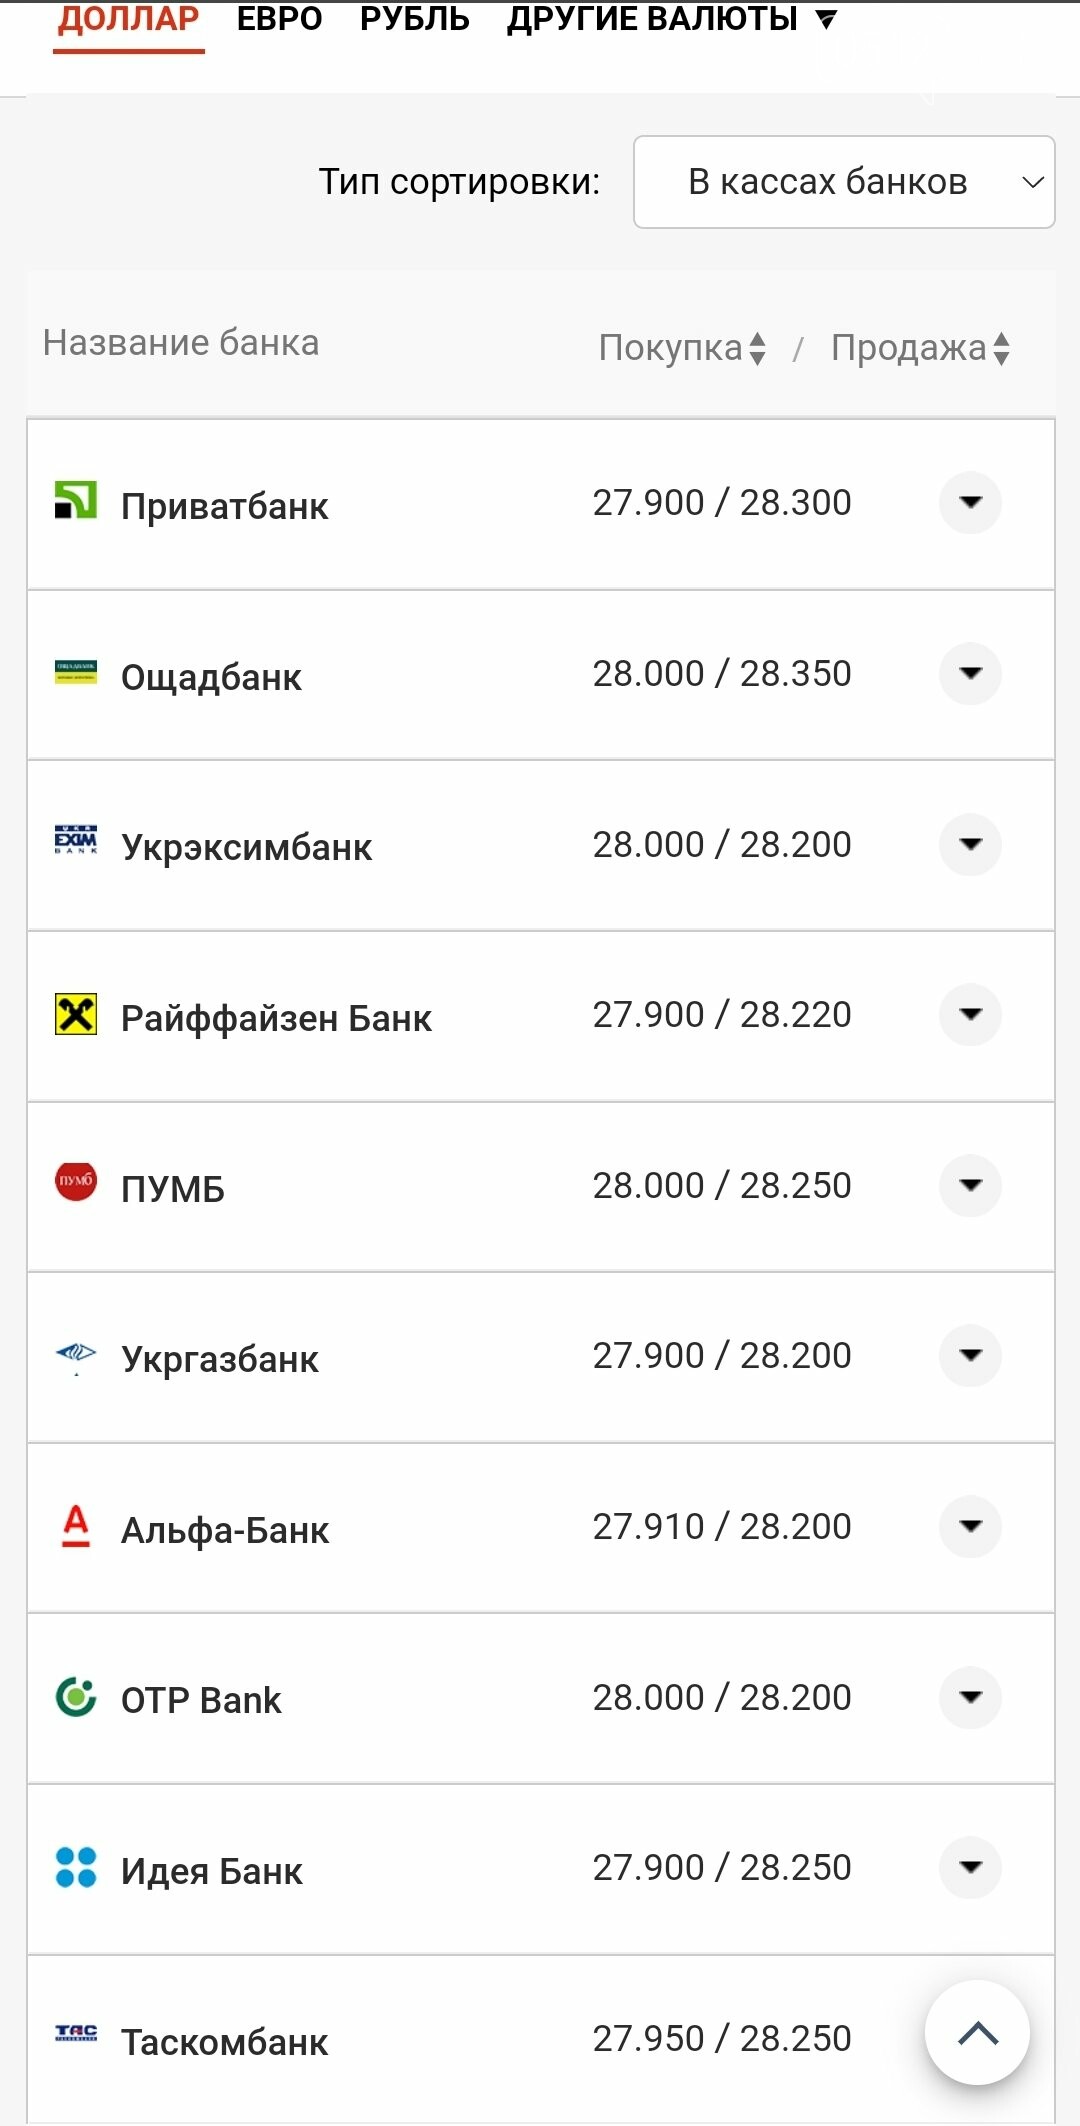Expand Приватбанк rate details arrow
The width and height of the screenshot is (1080, 2126).
[970, 502]
